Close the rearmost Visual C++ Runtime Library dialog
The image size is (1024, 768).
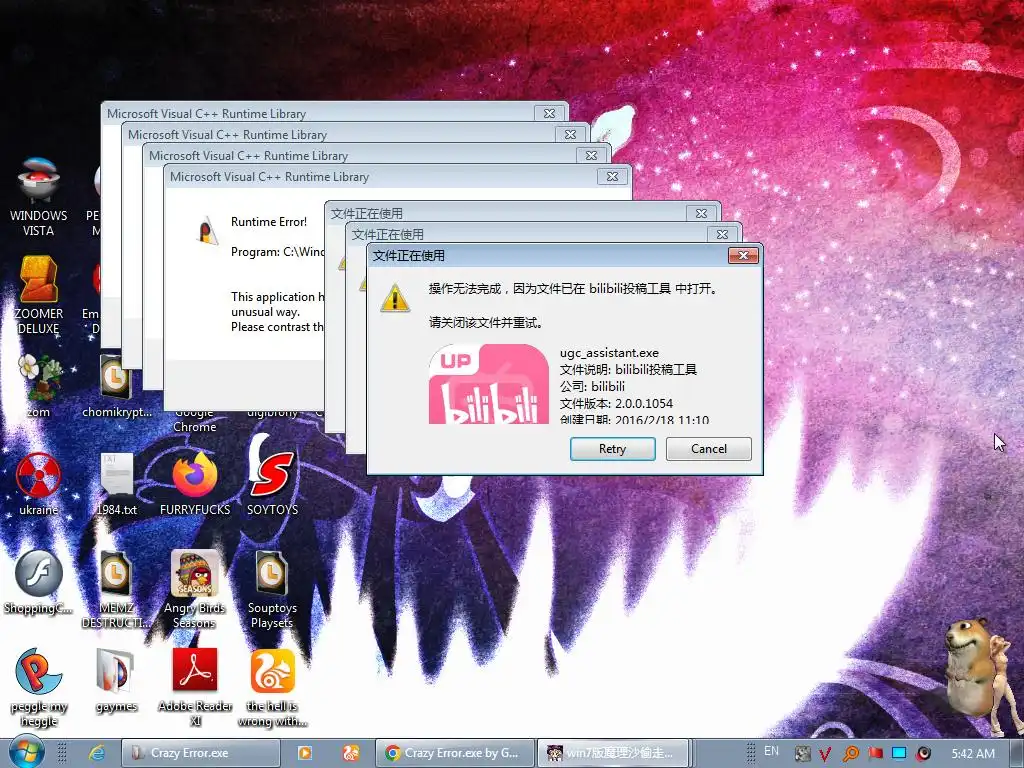click(549, 113)
